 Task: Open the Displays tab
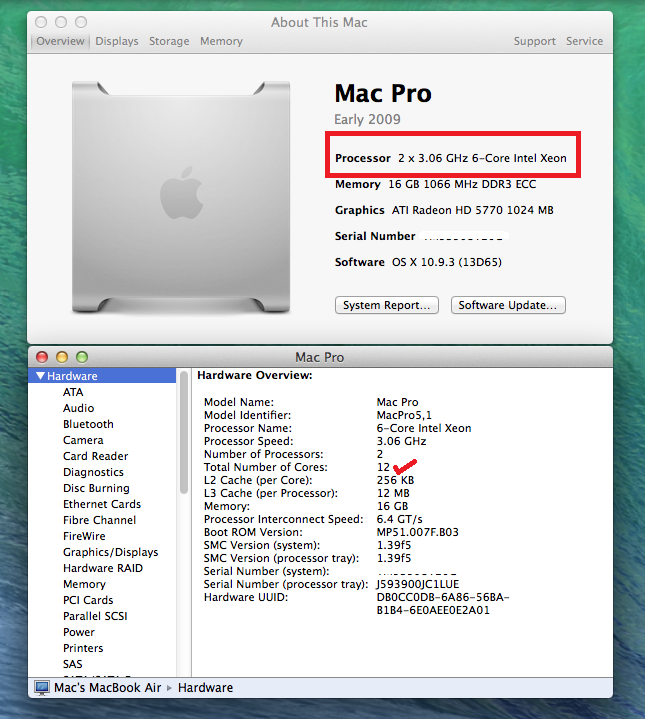pos(117,41)
